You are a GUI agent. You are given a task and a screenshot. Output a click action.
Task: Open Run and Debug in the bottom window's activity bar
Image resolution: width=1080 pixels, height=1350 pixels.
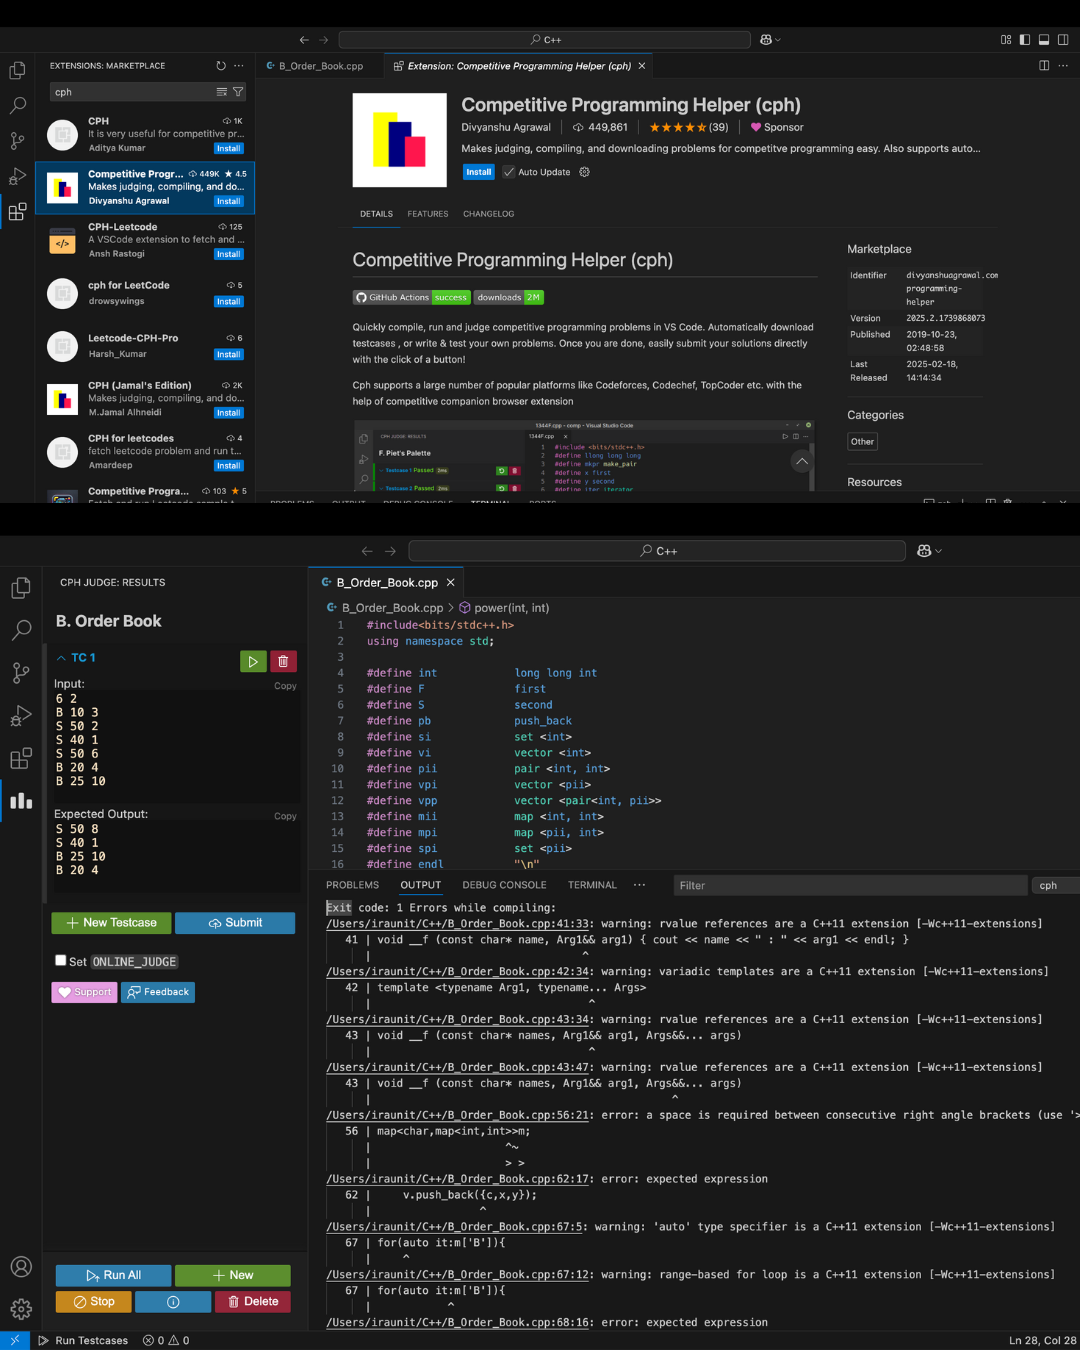pos(21,716)
